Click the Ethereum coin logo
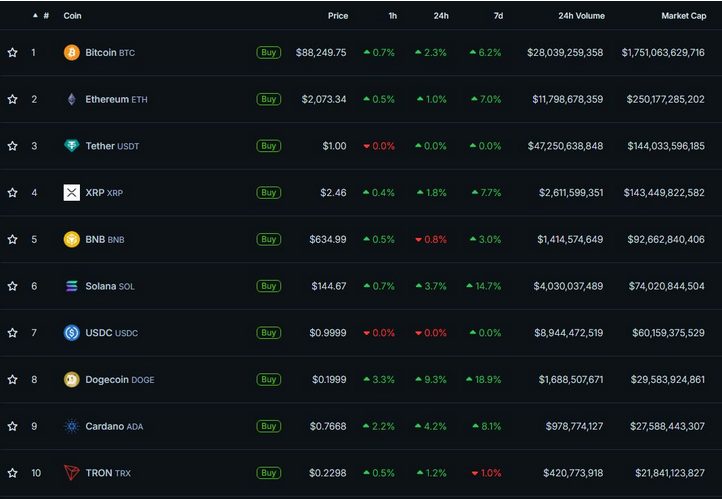 pos(71,99)
